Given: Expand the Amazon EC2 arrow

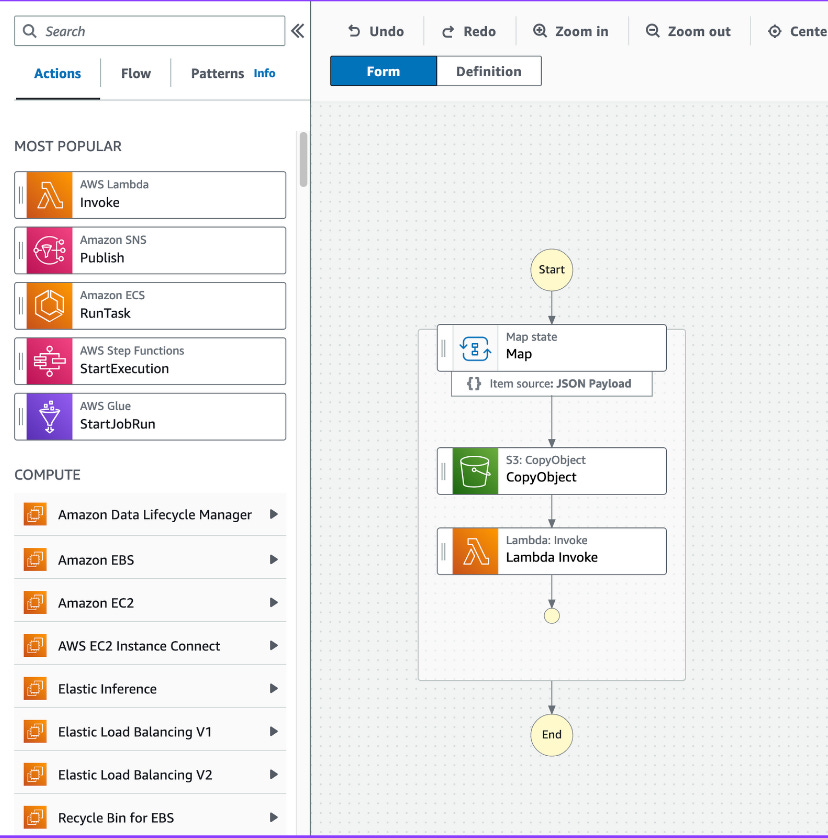Looking at the screenshot, I should click(274, 603).
